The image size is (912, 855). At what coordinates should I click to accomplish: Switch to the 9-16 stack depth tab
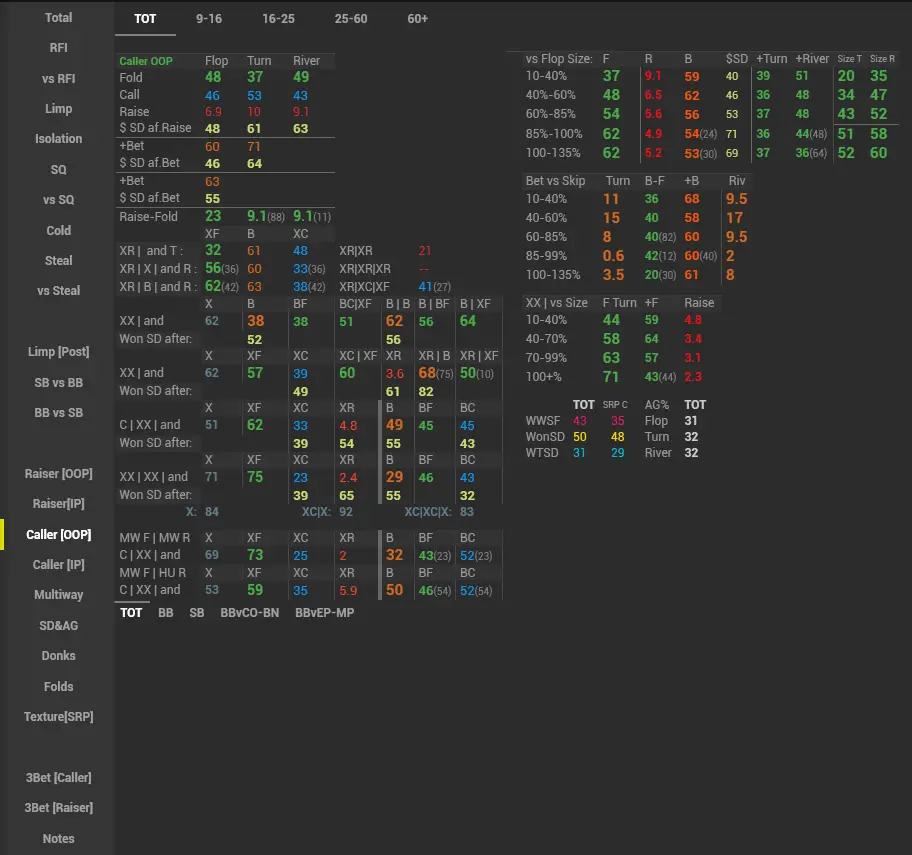(x=210, y=19)
